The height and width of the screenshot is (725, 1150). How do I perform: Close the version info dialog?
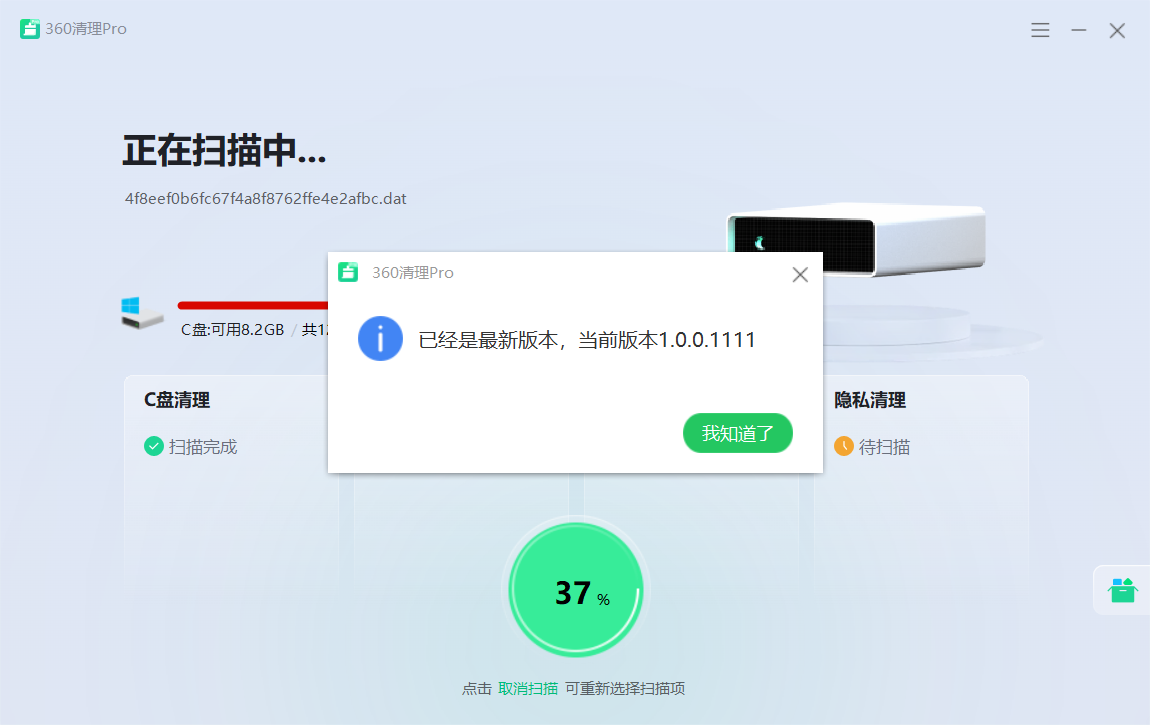pos(800,274)
